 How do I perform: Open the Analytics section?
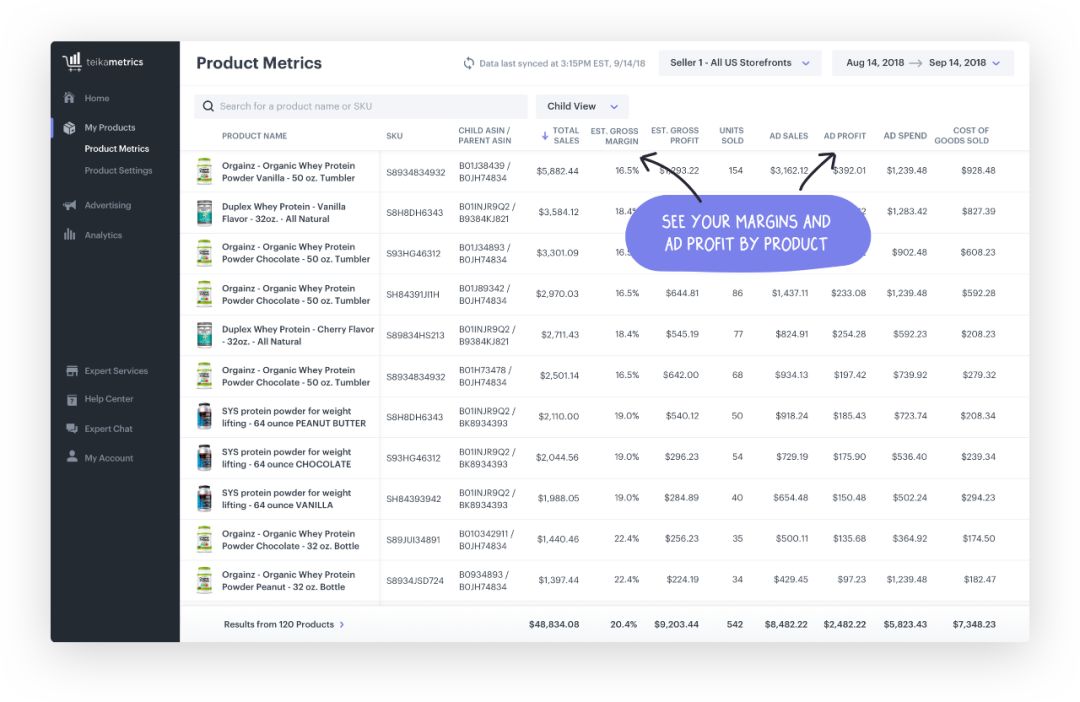[103, 235]
